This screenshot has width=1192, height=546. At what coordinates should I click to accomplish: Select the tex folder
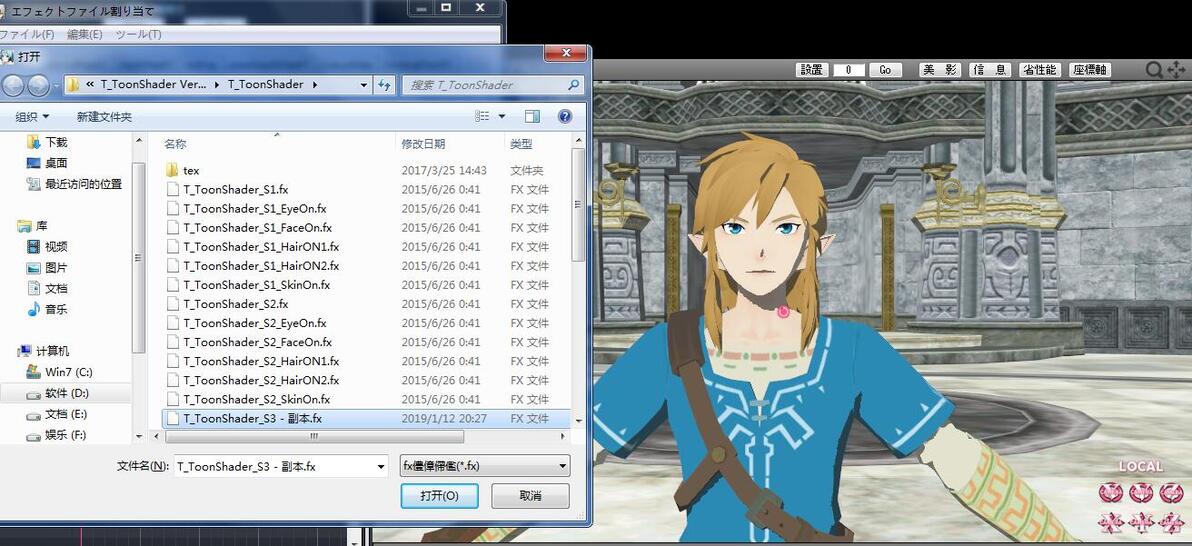coord(191,170)
